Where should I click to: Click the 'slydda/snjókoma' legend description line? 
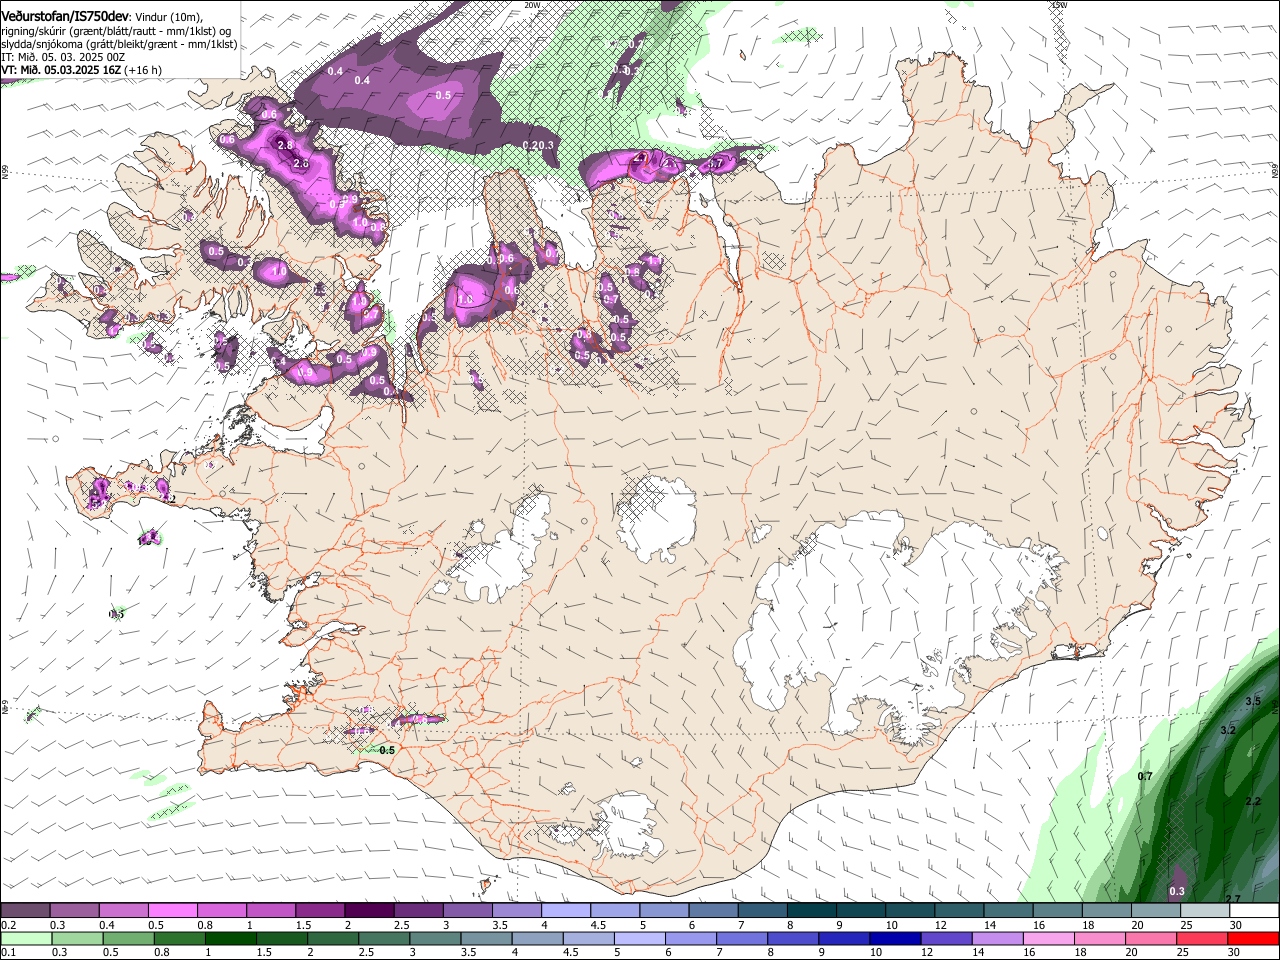(x=119, y=44)
